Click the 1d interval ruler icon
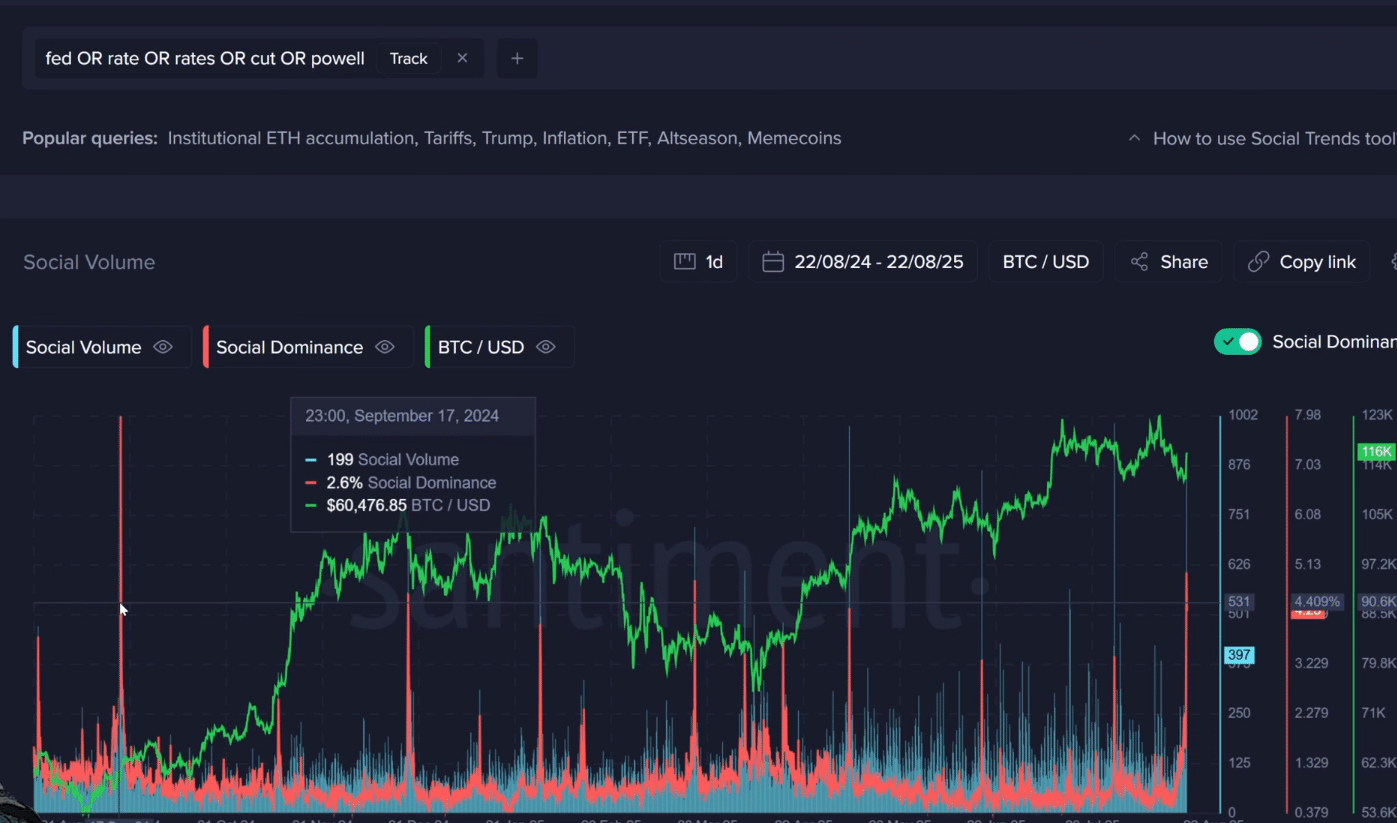1397x823 pixels. click(x=685, y=262)
